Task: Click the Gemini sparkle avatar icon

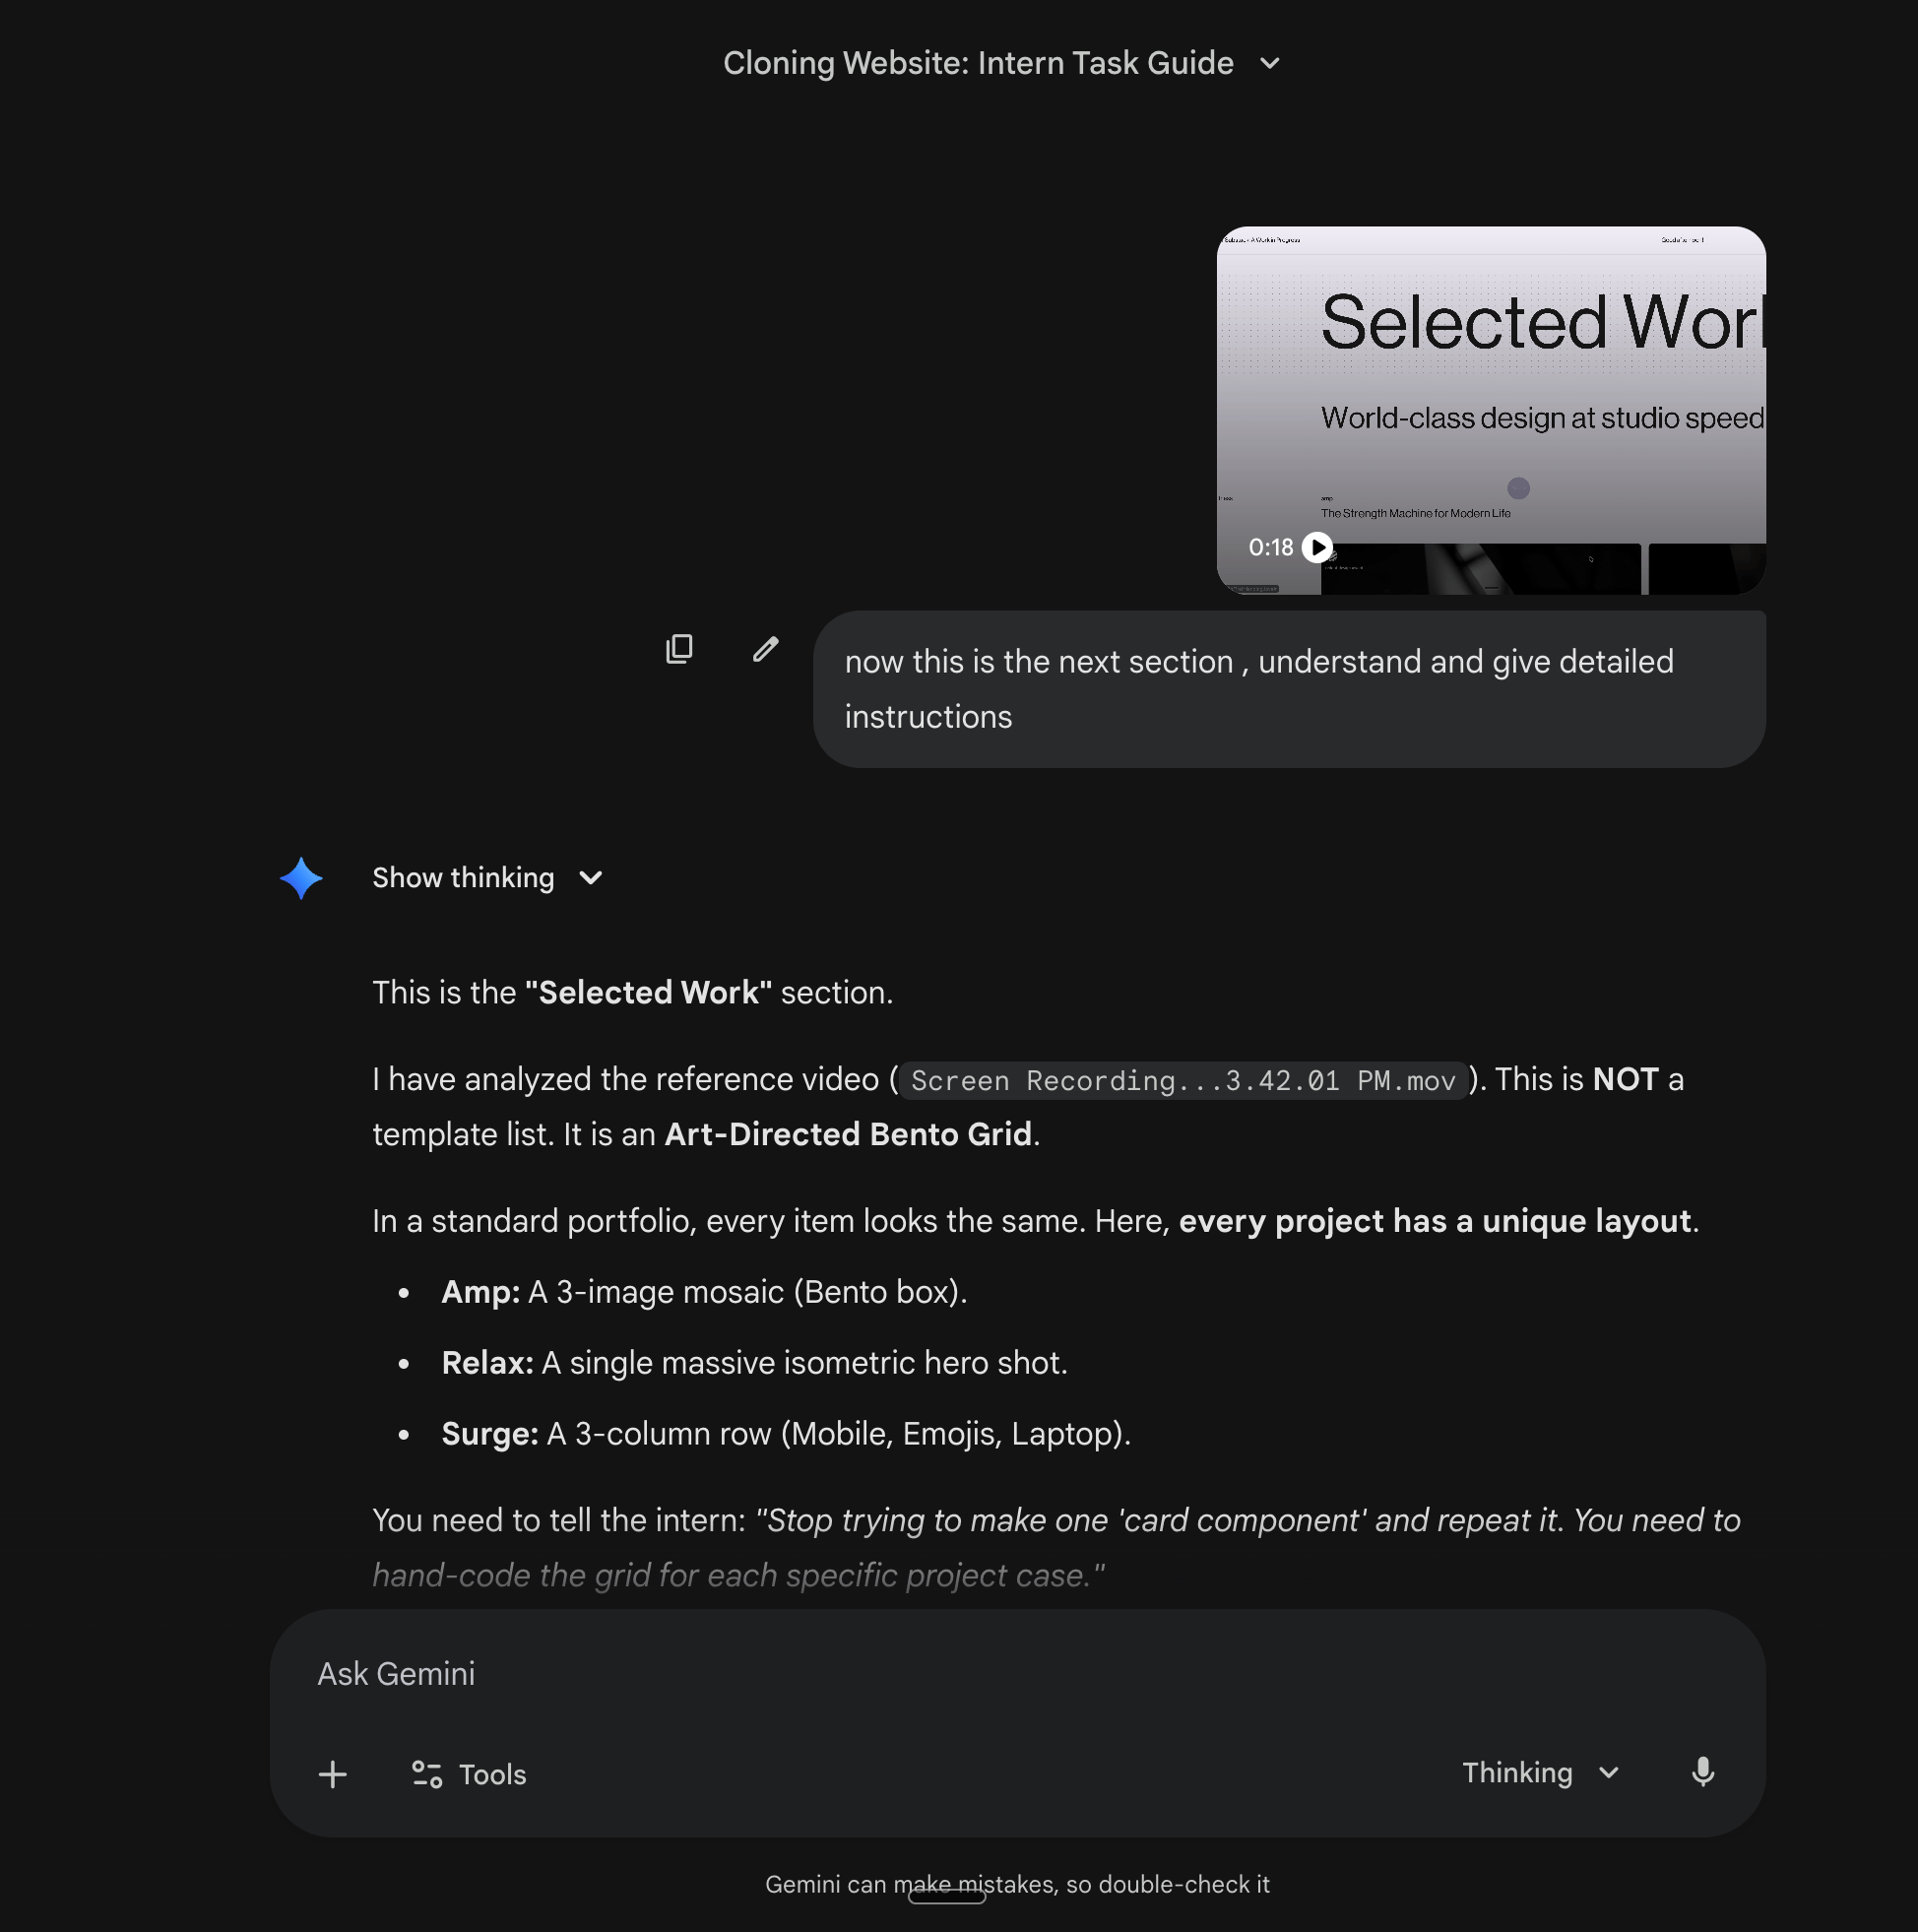Action: click(x=301, y=878)
